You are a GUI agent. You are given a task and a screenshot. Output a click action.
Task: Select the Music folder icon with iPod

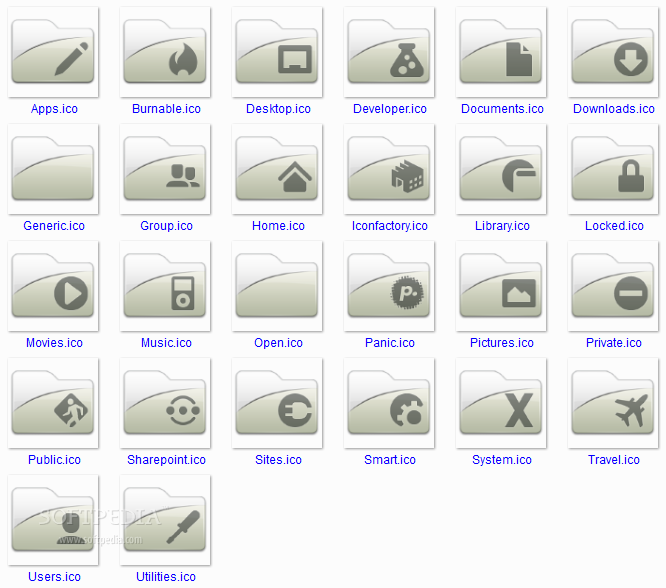pos(165,286)
